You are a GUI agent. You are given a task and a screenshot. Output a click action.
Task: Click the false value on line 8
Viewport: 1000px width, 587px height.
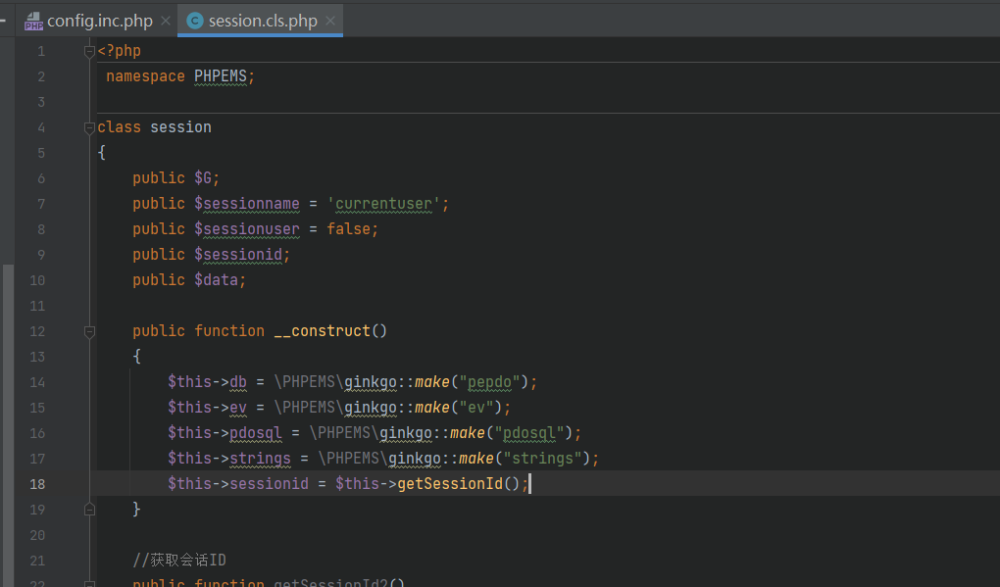tap(348, 229)
